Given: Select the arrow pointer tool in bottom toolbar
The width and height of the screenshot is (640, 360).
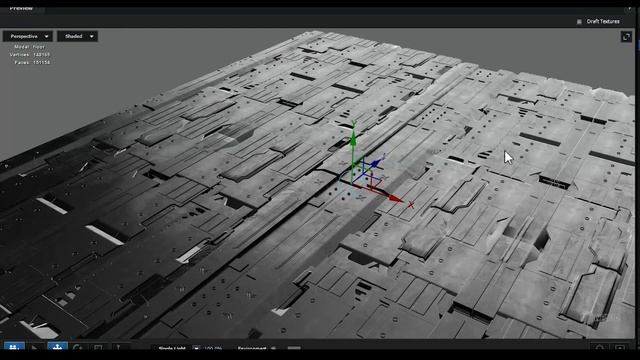Looking at the screenshot, I should coord(35,347).
